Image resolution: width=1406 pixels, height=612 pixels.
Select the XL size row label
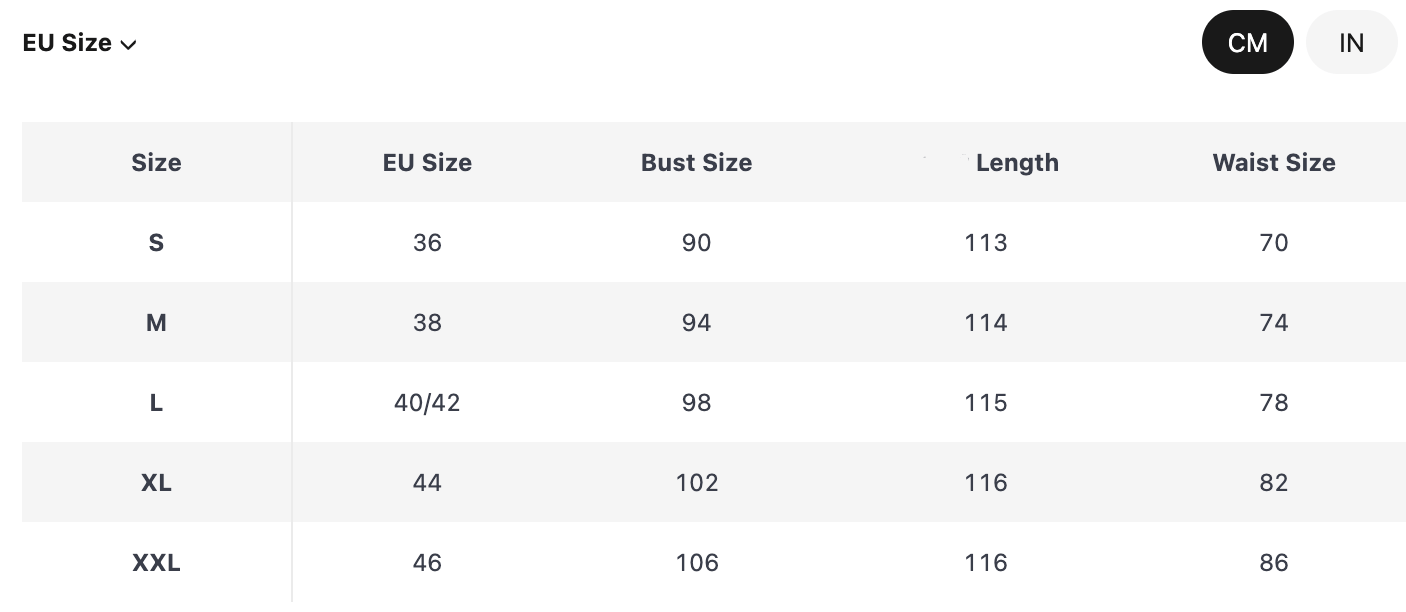click(x=156, y=482)
